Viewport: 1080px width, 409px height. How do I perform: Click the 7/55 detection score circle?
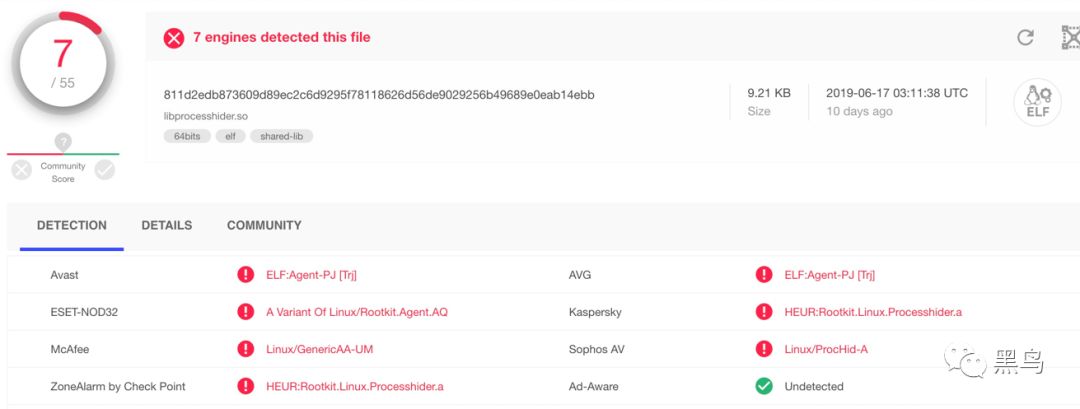[x=63, y=62]
